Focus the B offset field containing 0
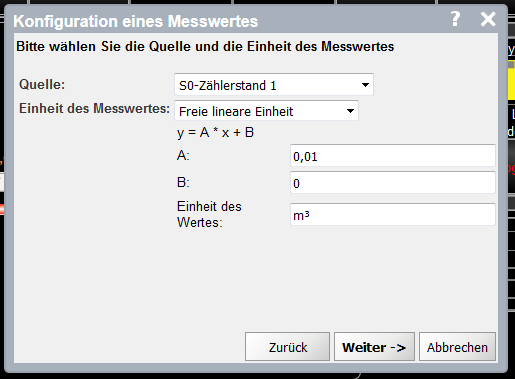The image size is (515, 379). click(x=392, y=182)
